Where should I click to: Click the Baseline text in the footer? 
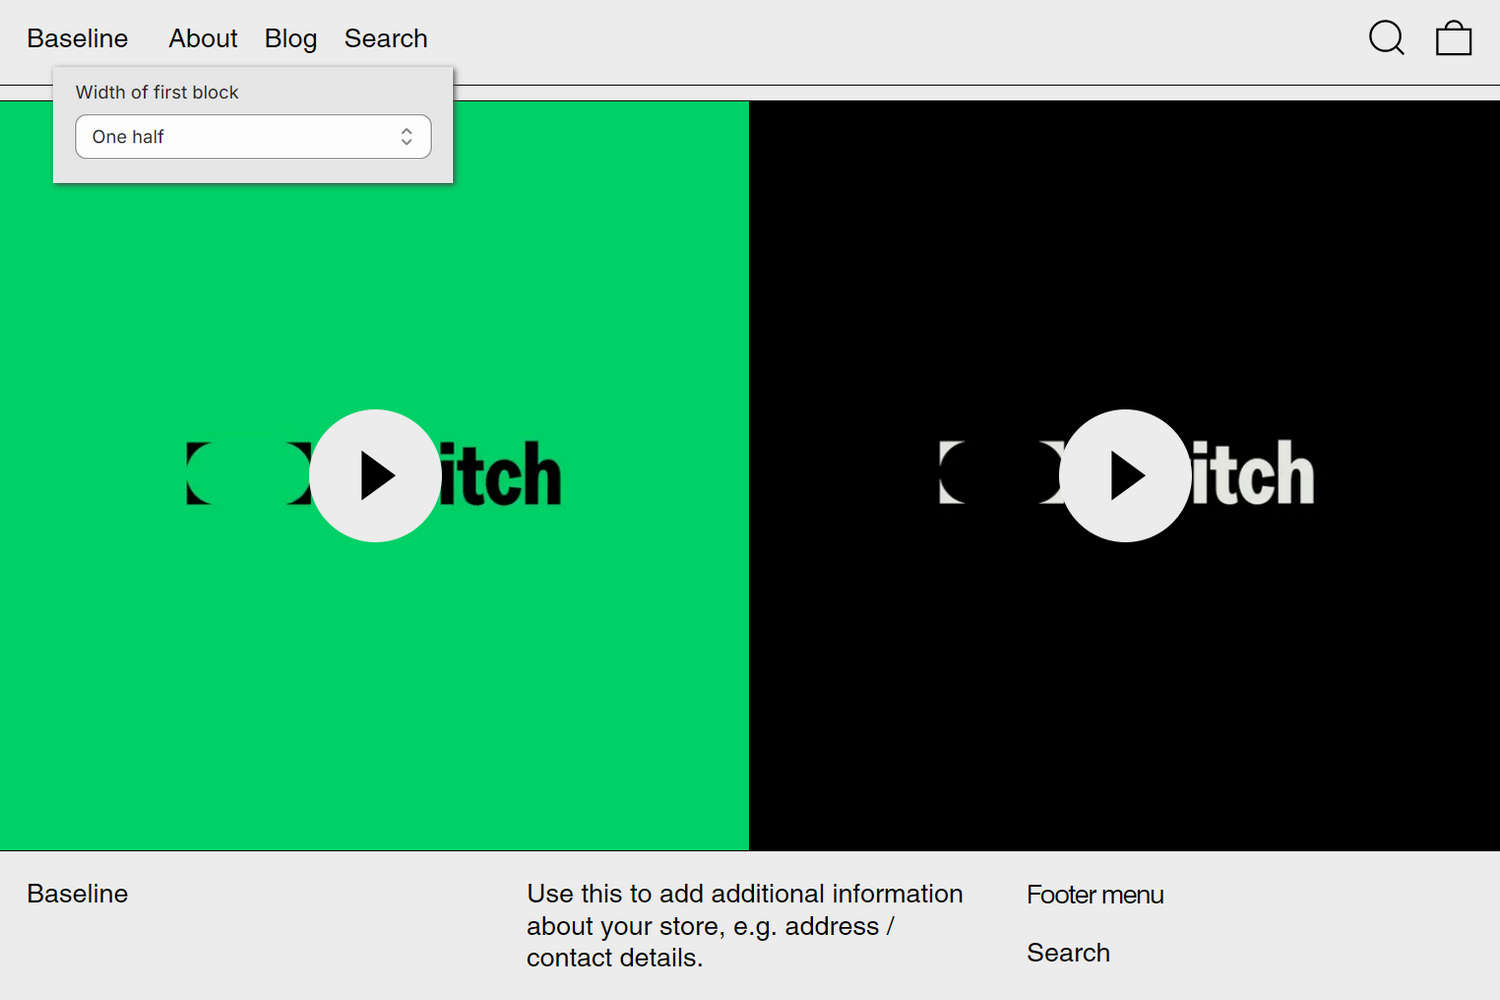click(x=76, y=893)
